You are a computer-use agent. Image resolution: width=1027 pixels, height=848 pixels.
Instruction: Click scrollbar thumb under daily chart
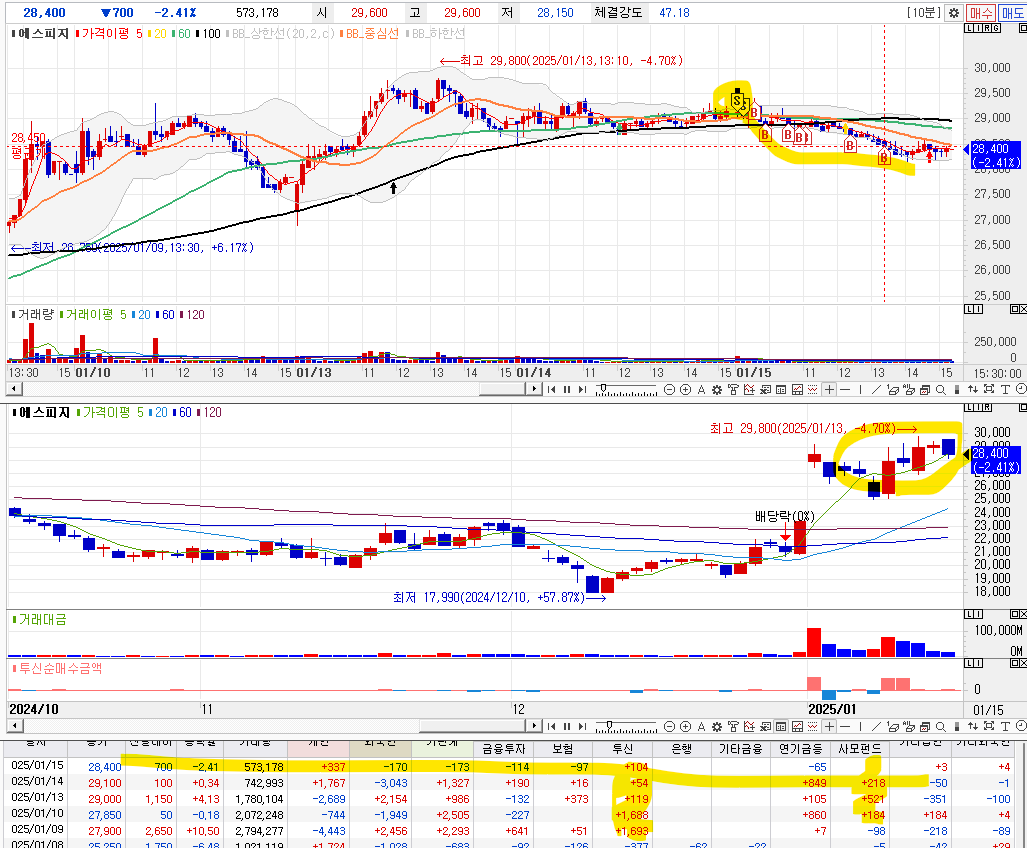[x=474, y=726]
